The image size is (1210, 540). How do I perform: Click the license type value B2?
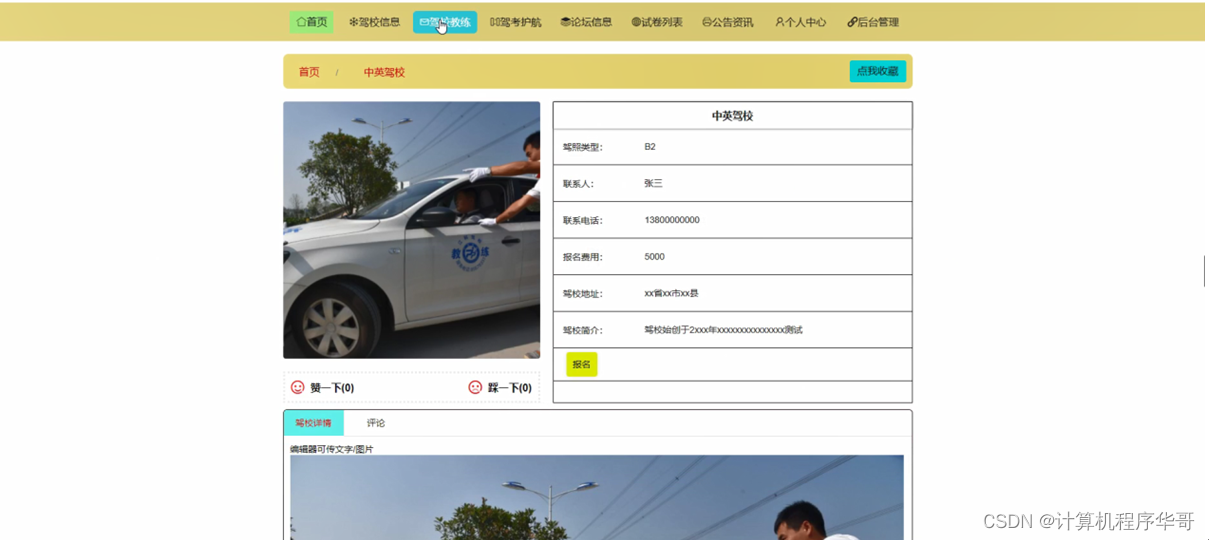[650, 147]
